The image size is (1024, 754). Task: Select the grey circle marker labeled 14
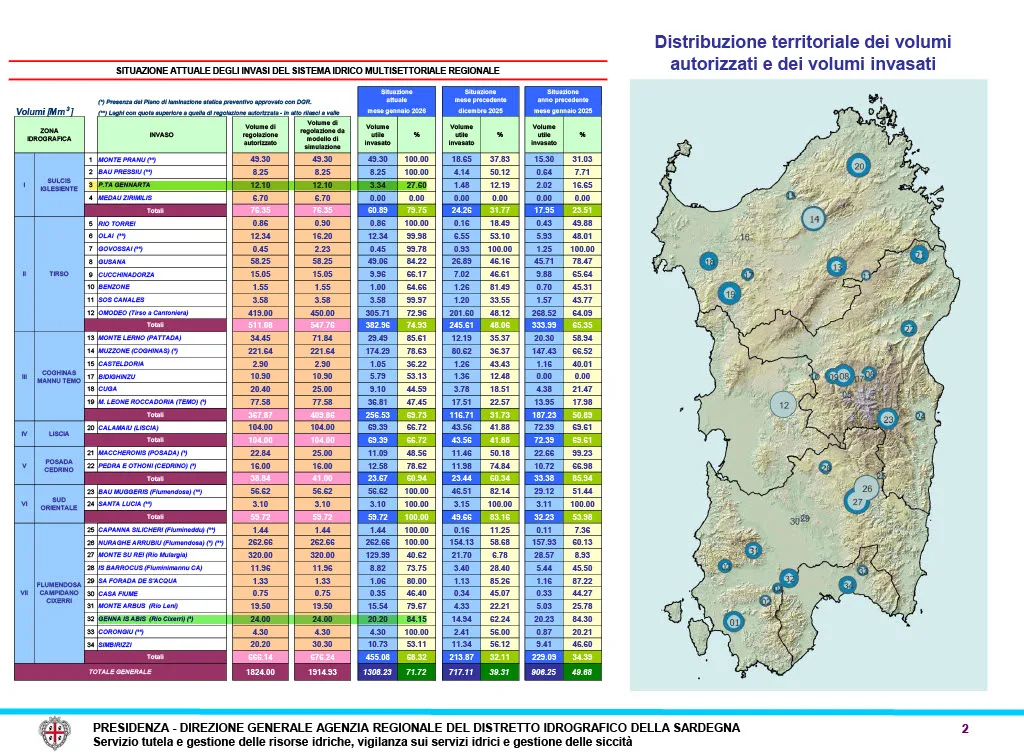point(815,218)
